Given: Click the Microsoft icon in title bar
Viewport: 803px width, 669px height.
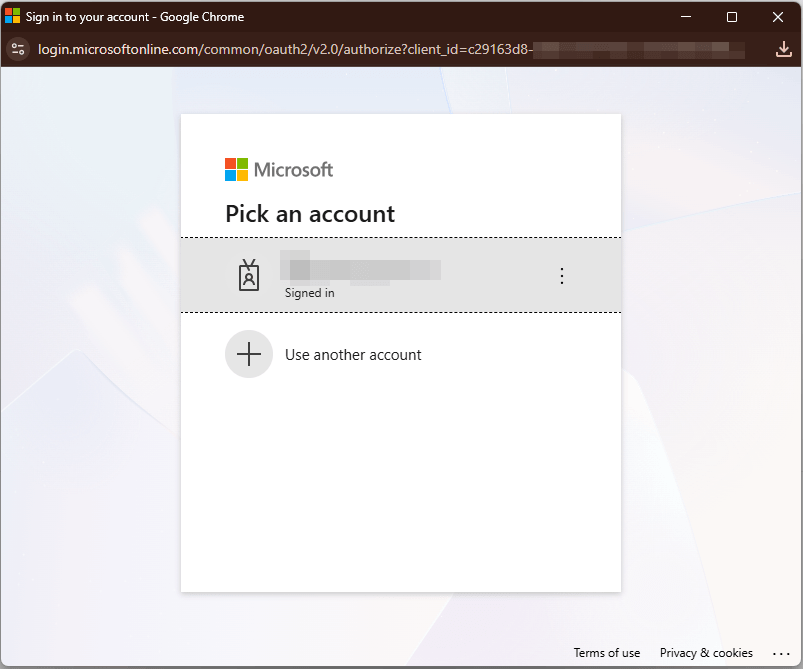Looking at the screenshot, I should (x=12, y=16).
